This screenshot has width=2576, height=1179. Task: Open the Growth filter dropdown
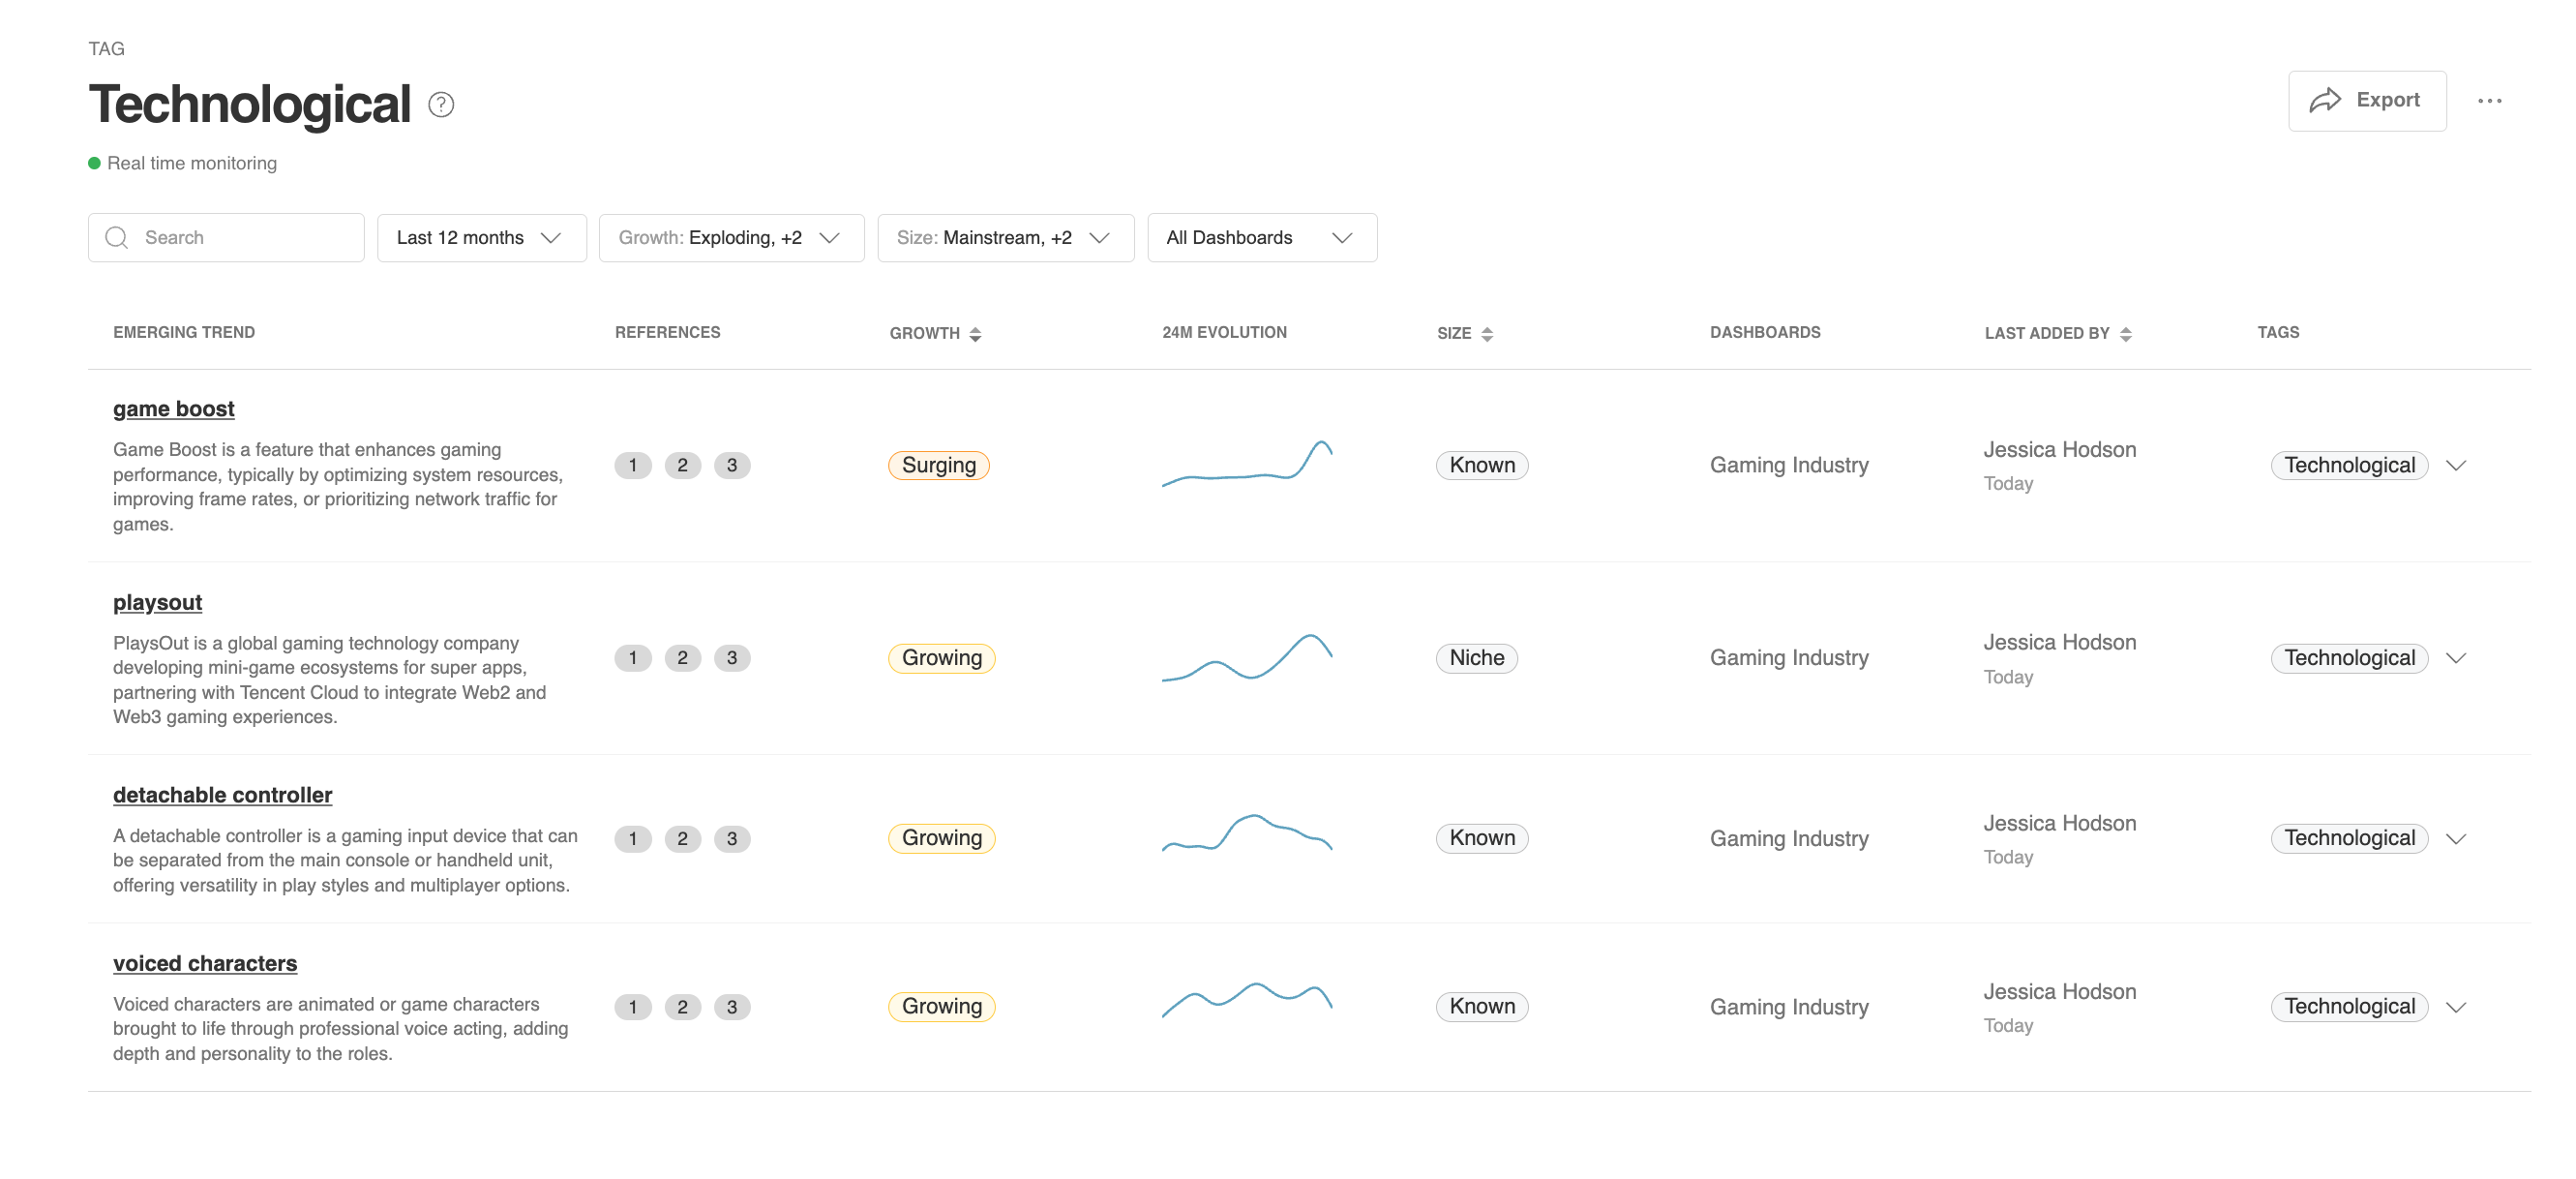click(731, 238)
